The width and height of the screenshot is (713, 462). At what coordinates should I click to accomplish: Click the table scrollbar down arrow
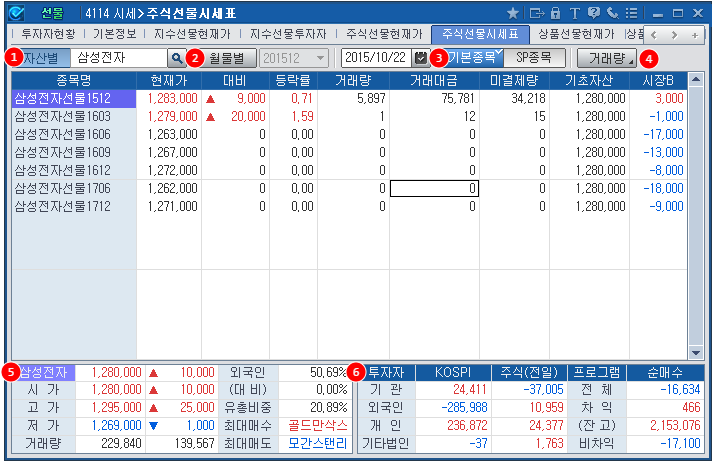696,352
